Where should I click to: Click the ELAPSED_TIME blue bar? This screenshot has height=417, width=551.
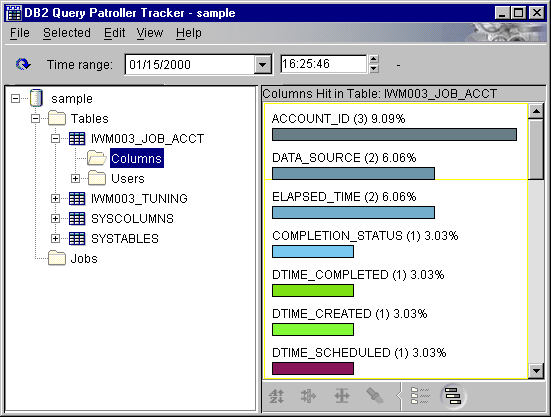coord(354,213)
